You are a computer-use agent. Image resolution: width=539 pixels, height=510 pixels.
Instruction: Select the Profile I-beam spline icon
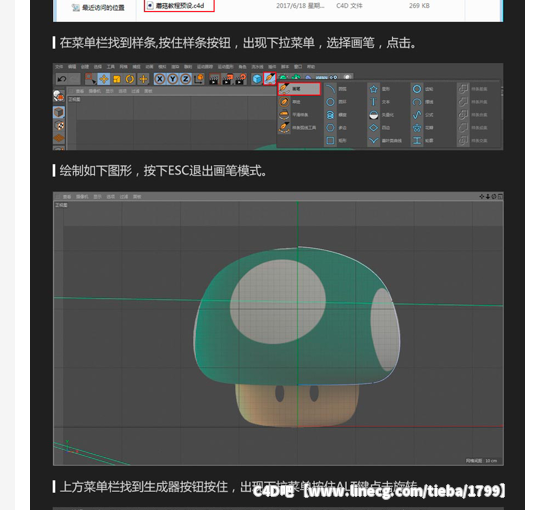(417, 141)
